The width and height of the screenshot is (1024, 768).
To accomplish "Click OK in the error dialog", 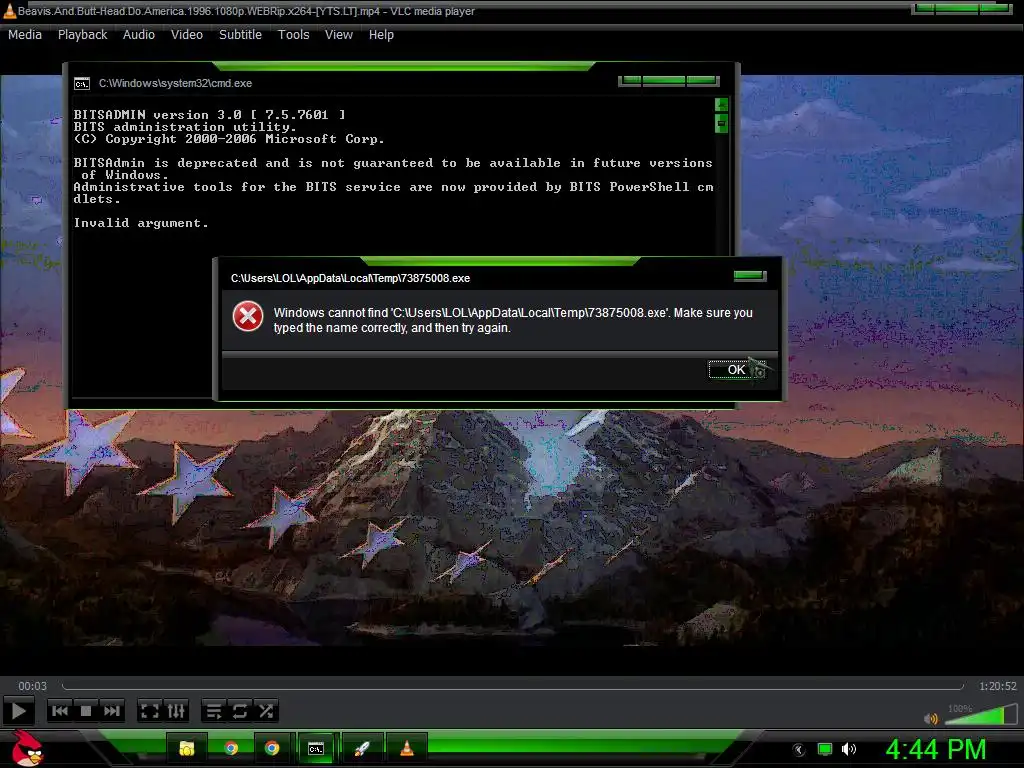I will [737, 370].
